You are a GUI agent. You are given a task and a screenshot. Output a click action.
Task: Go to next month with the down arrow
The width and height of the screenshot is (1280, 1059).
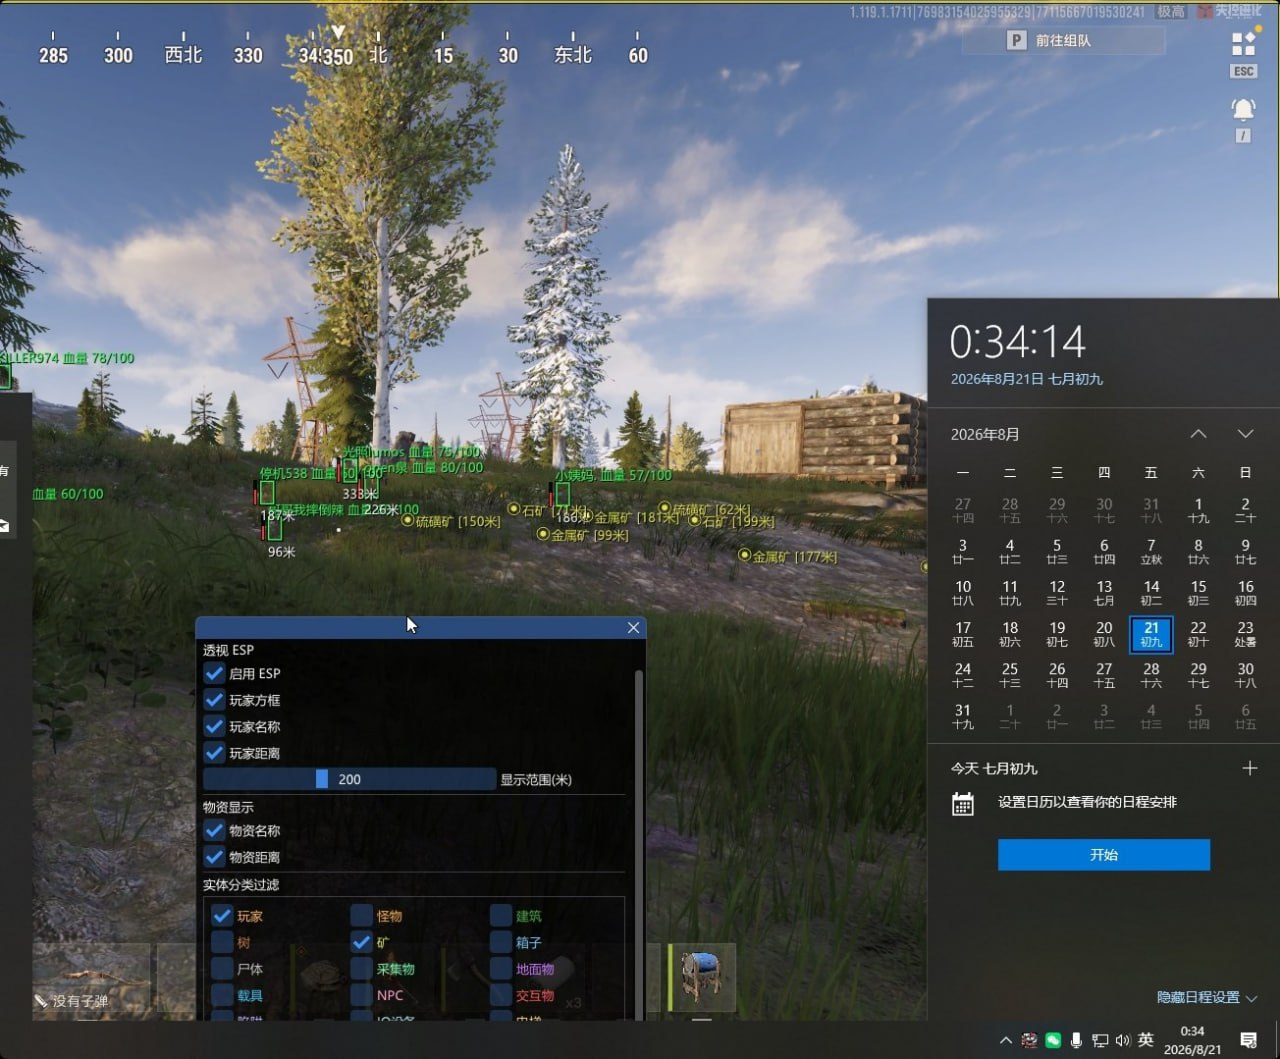[1245, 434]
